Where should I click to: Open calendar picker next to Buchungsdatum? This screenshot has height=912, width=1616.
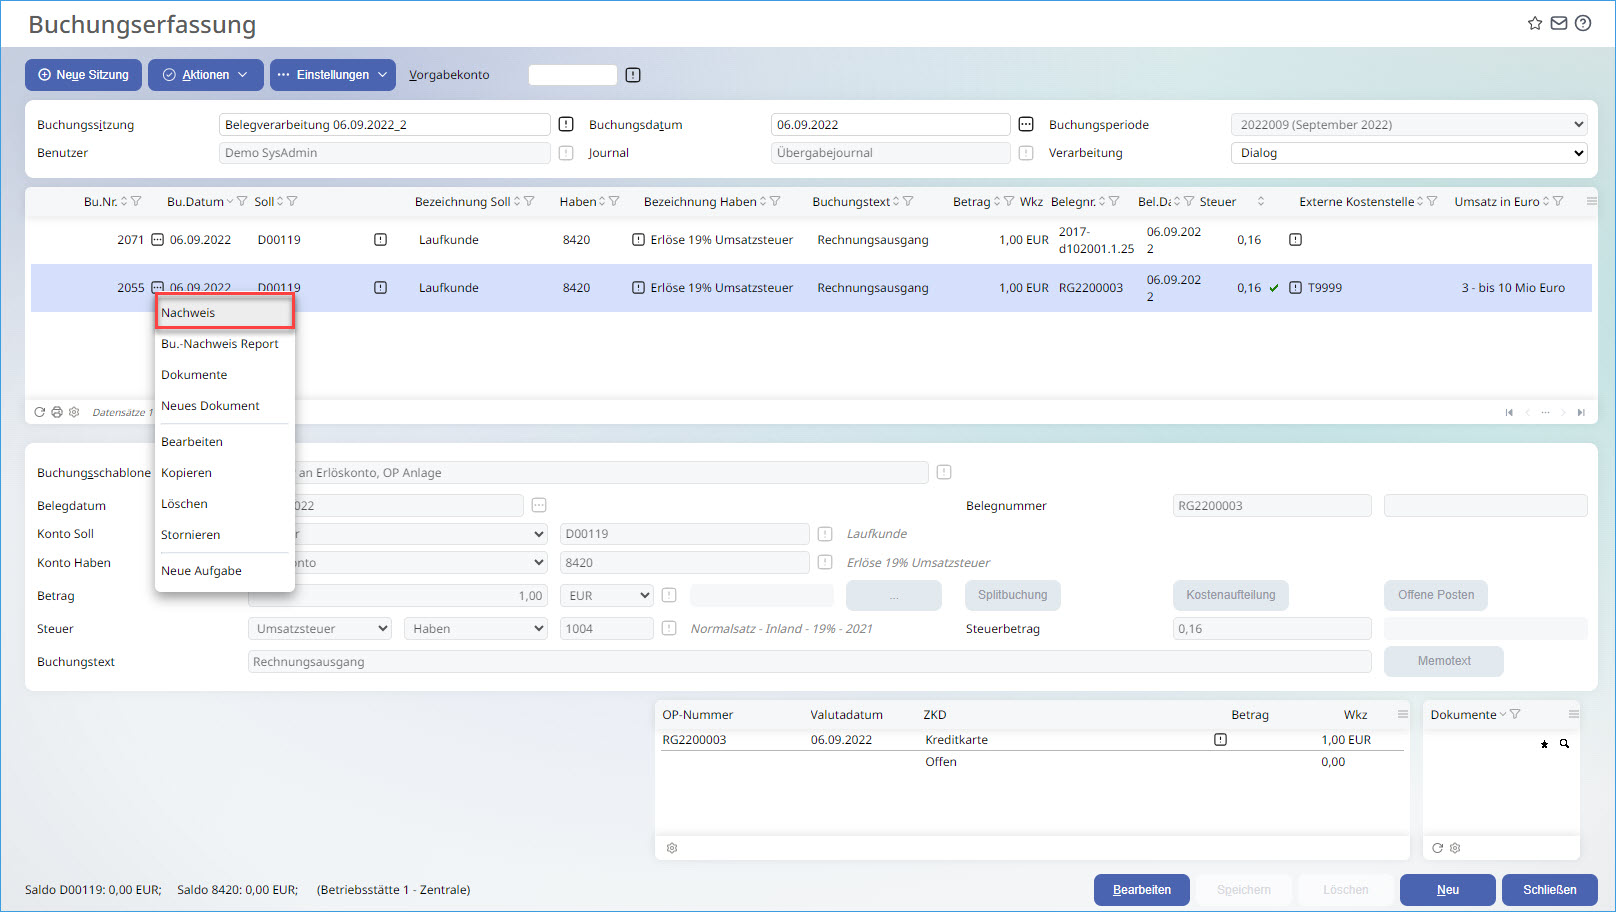coord(1026,124)
